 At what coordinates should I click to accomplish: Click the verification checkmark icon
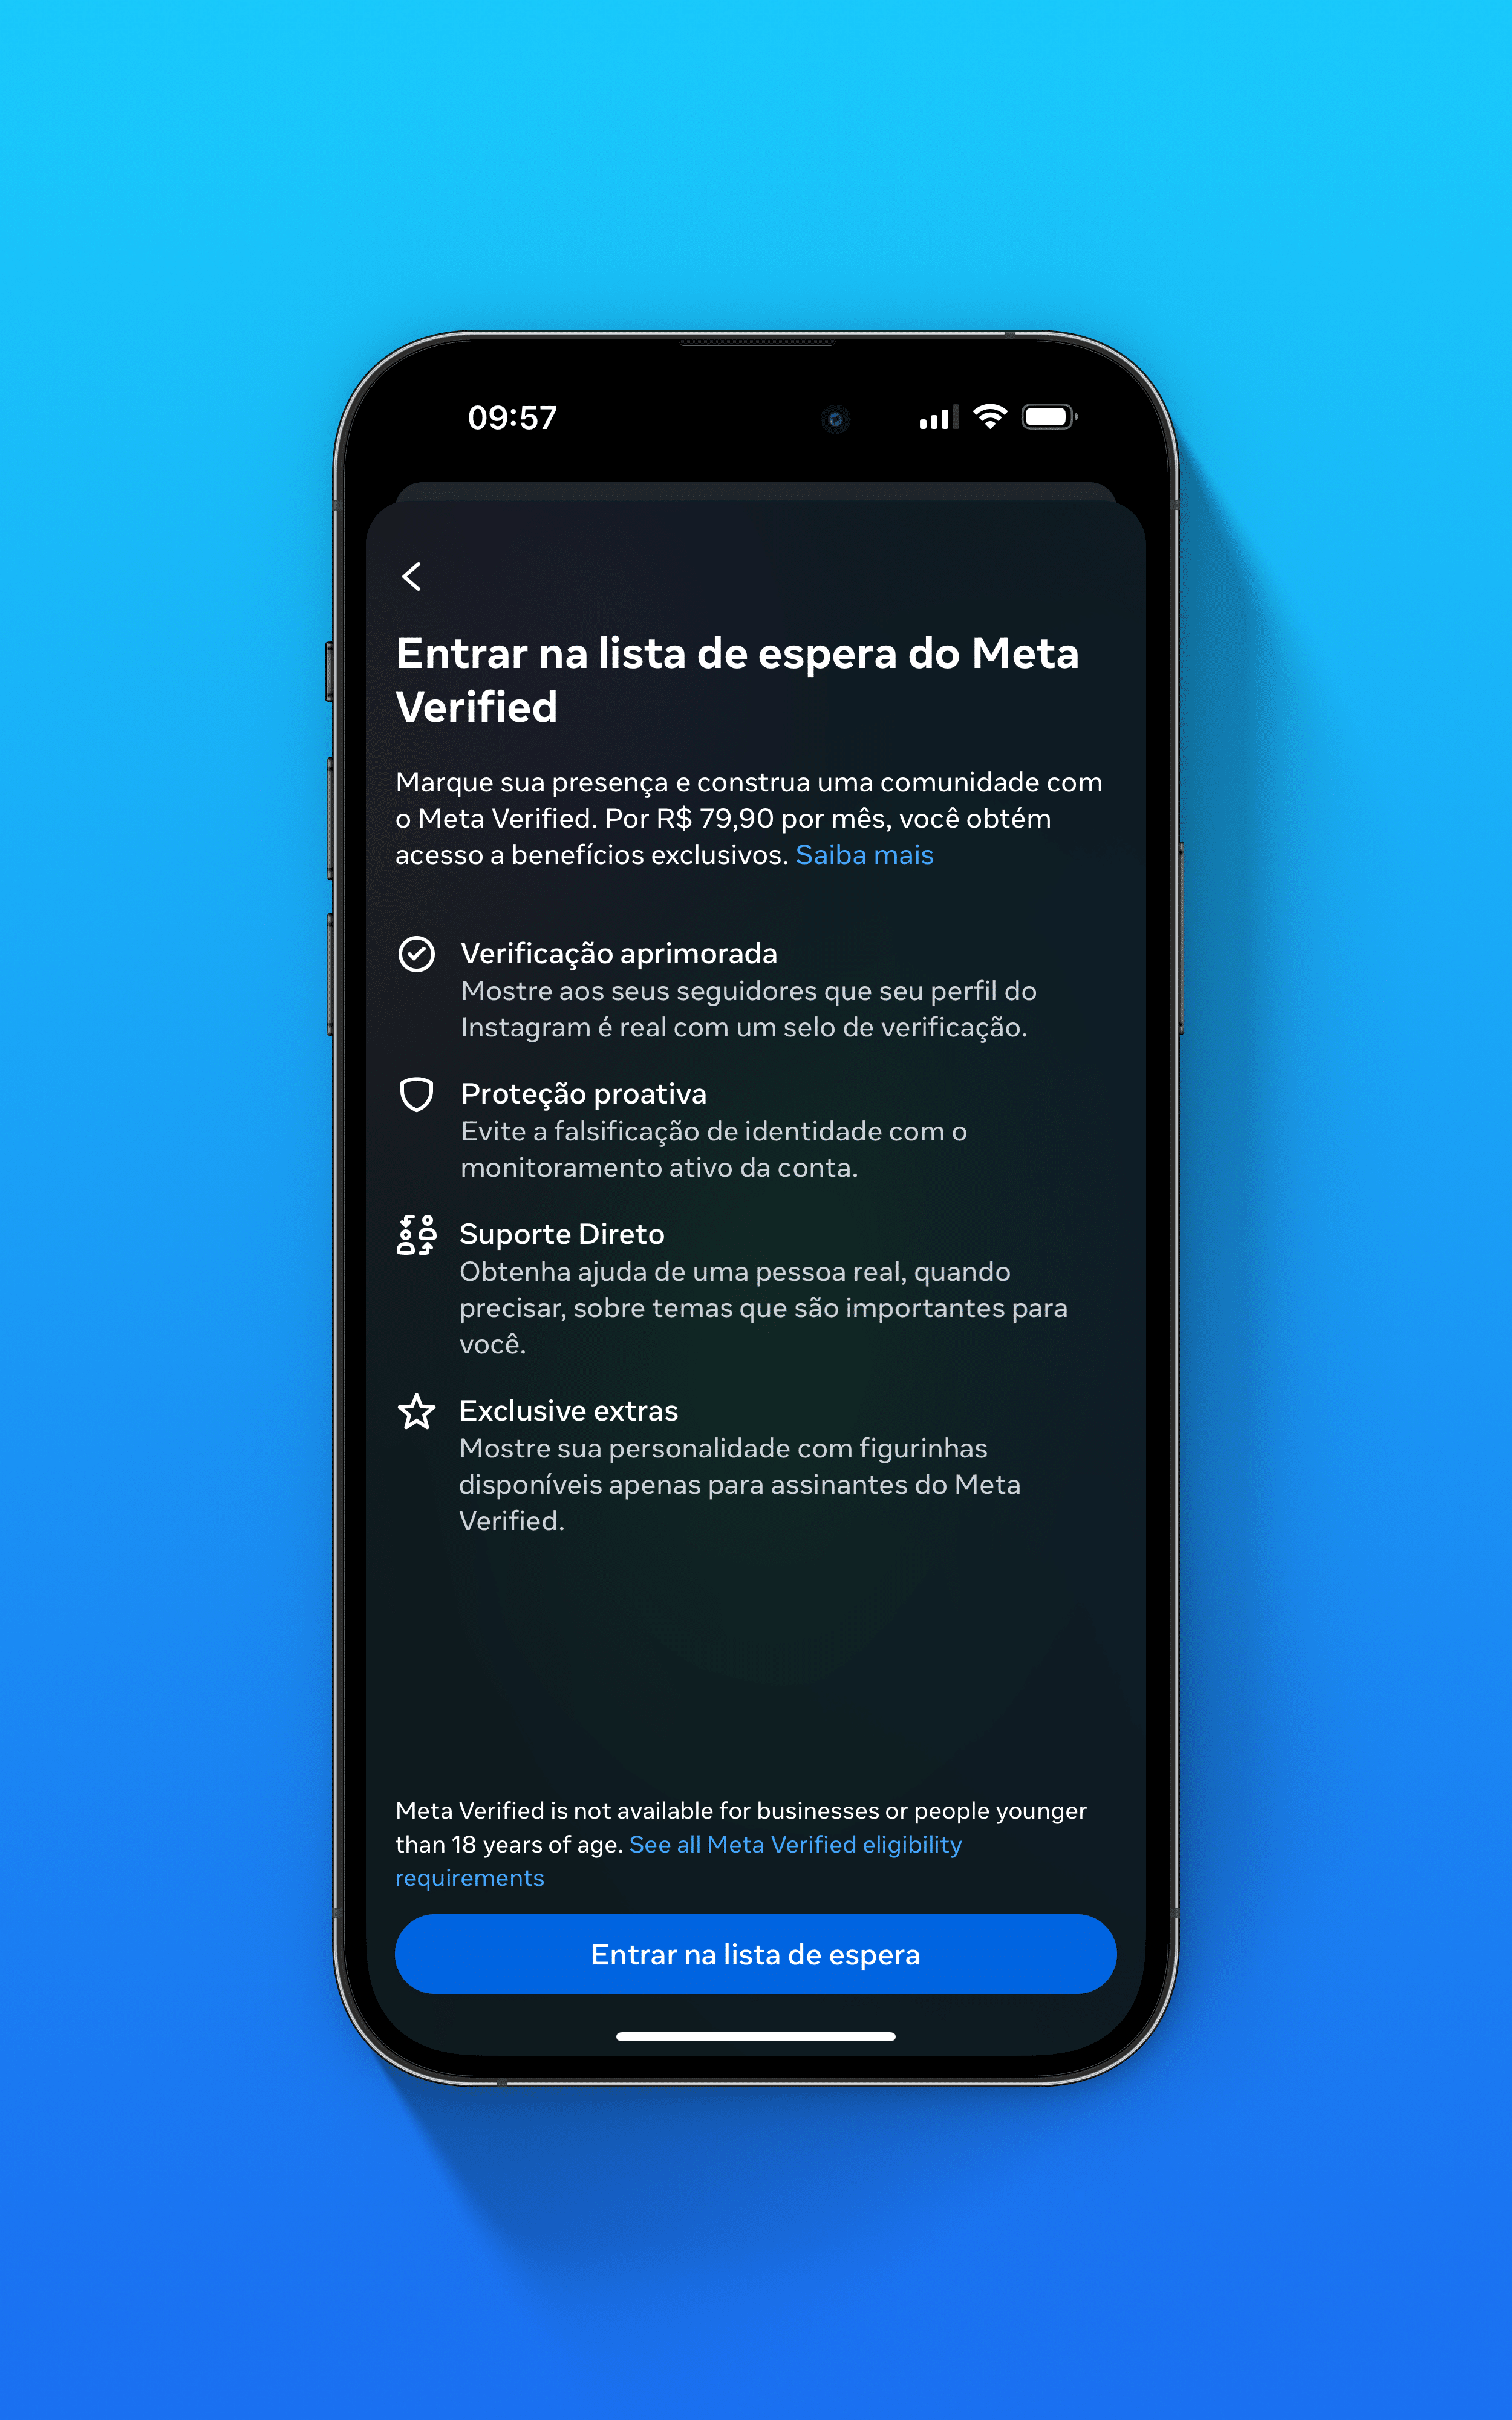click(x=414, y=953)
